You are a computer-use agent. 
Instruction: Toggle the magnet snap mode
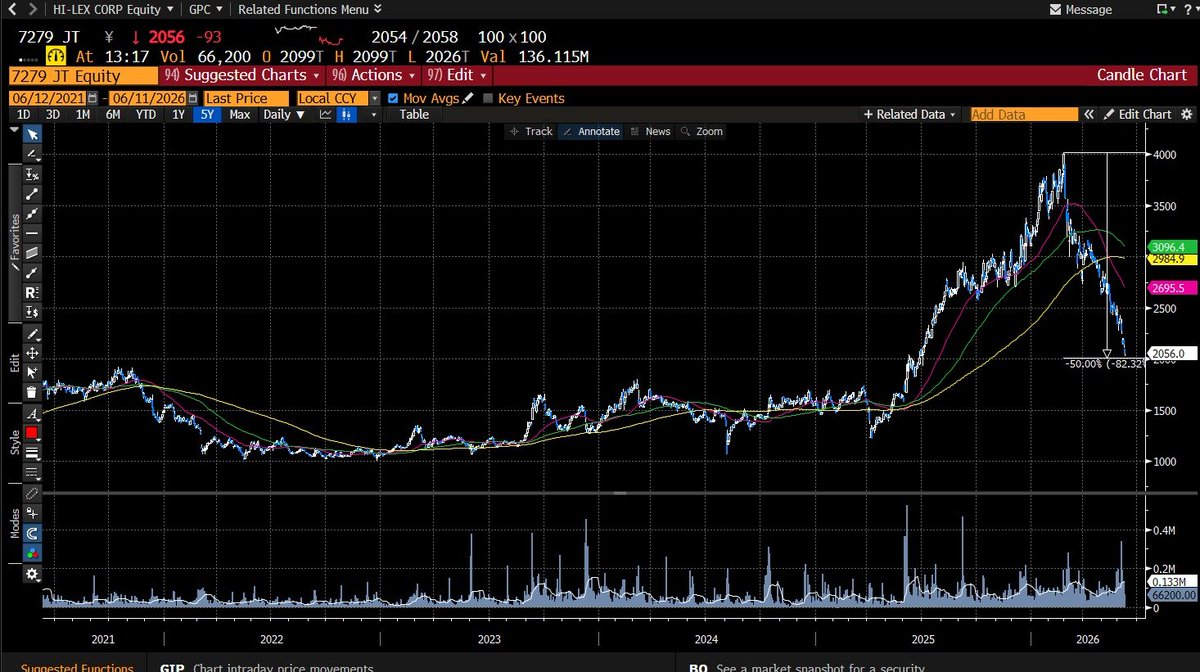[x=32, y=533]
